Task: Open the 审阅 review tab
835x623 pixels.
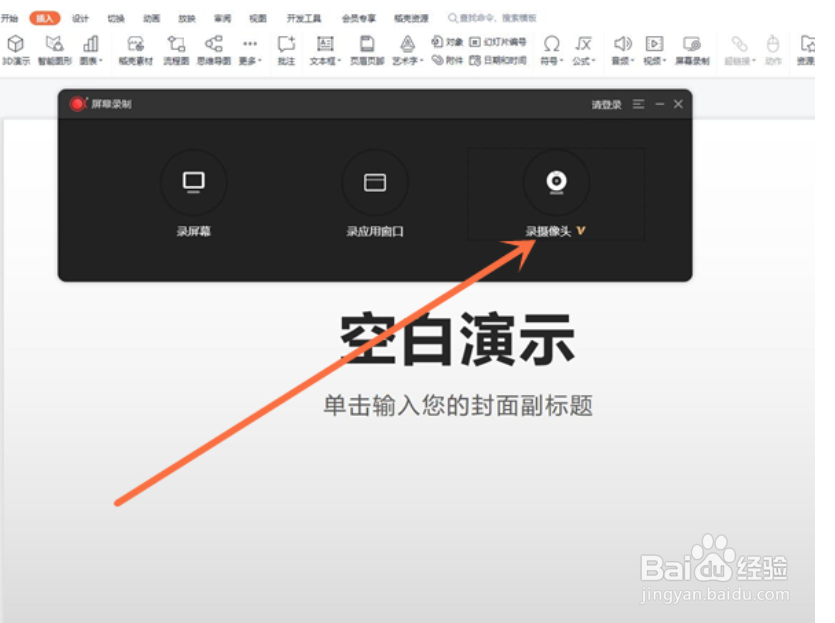Action: [223, 18]
